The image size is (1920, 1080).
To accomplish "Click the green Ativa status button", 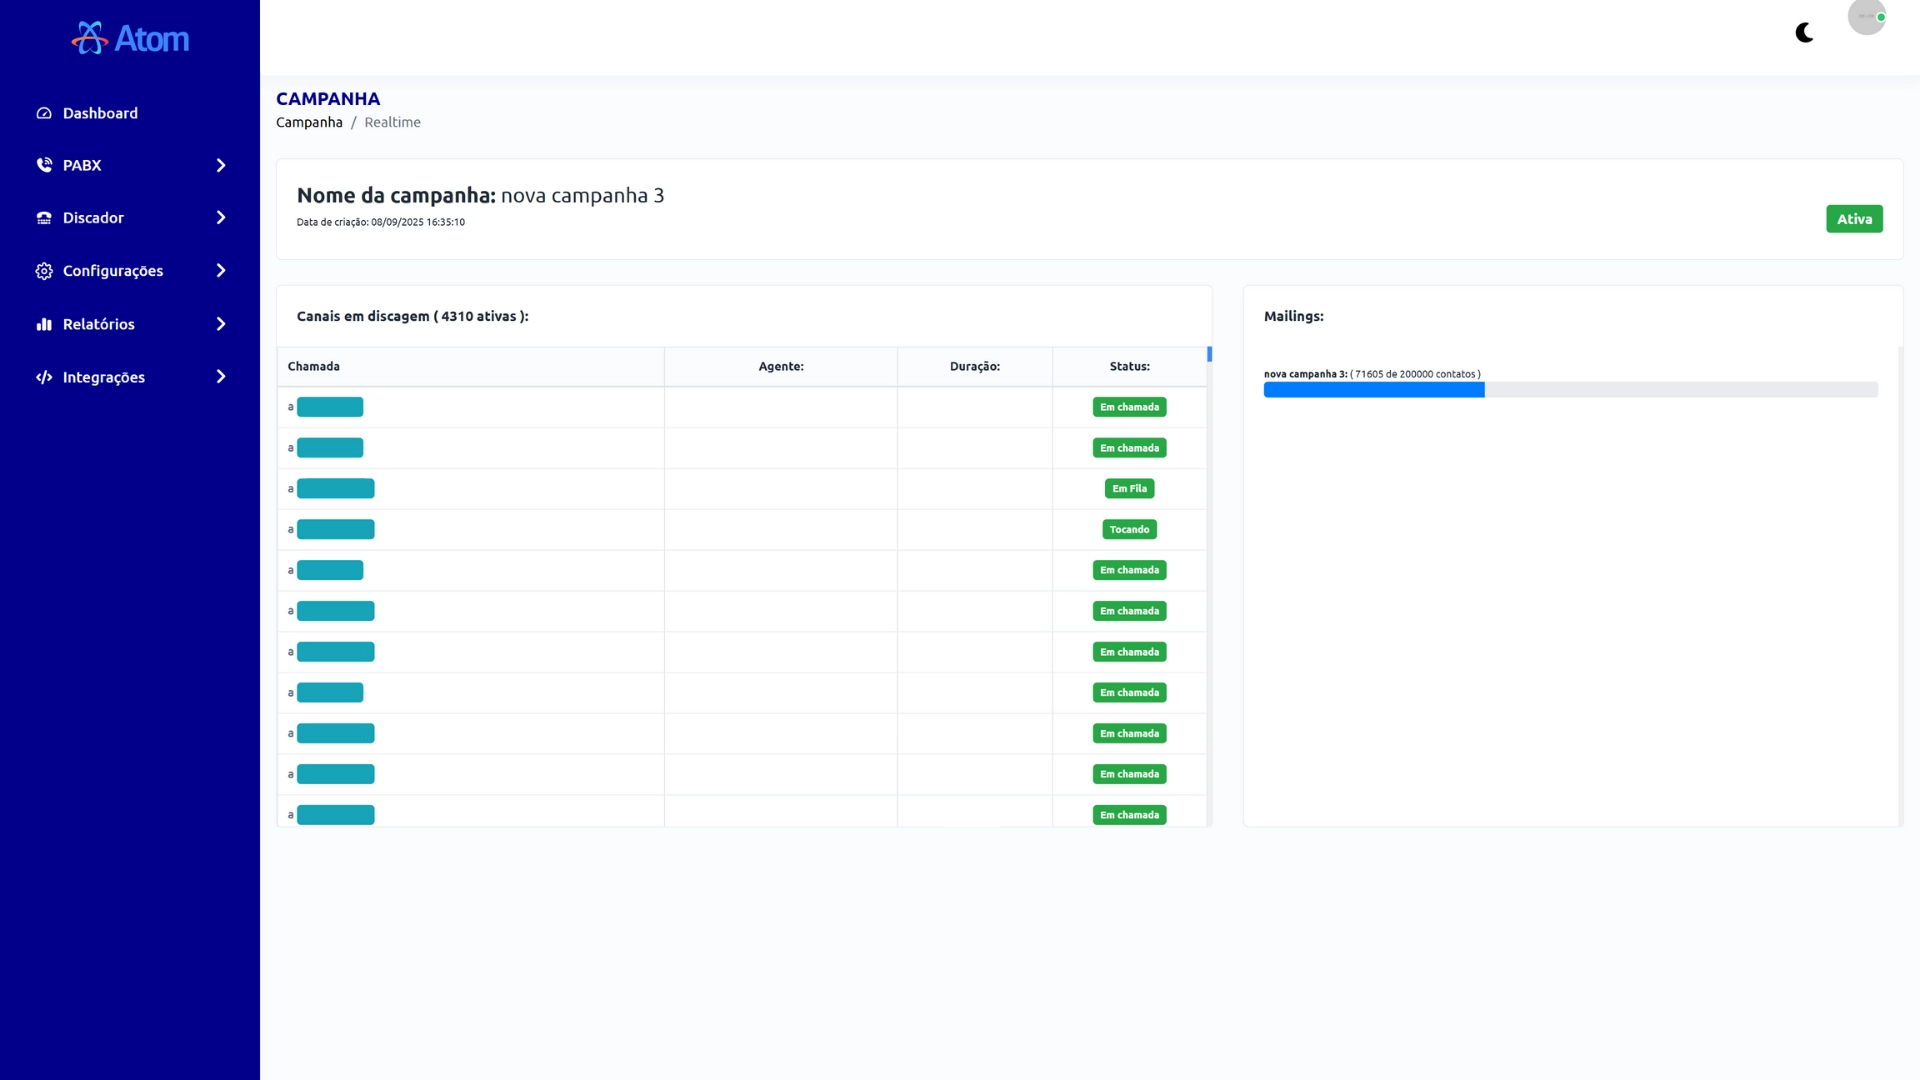I will (x=1854, y=219).
